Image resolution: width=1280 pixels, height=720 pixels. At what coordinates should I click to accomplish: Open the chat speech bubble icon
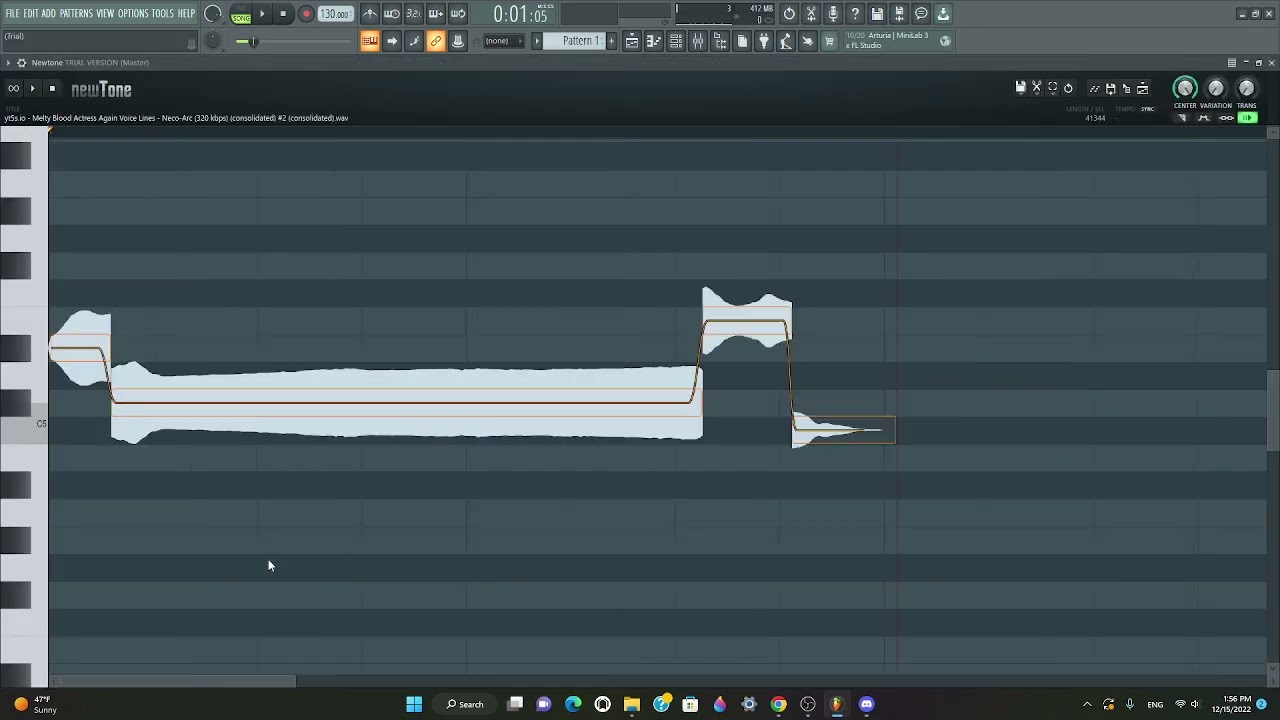tap(921, 14)
